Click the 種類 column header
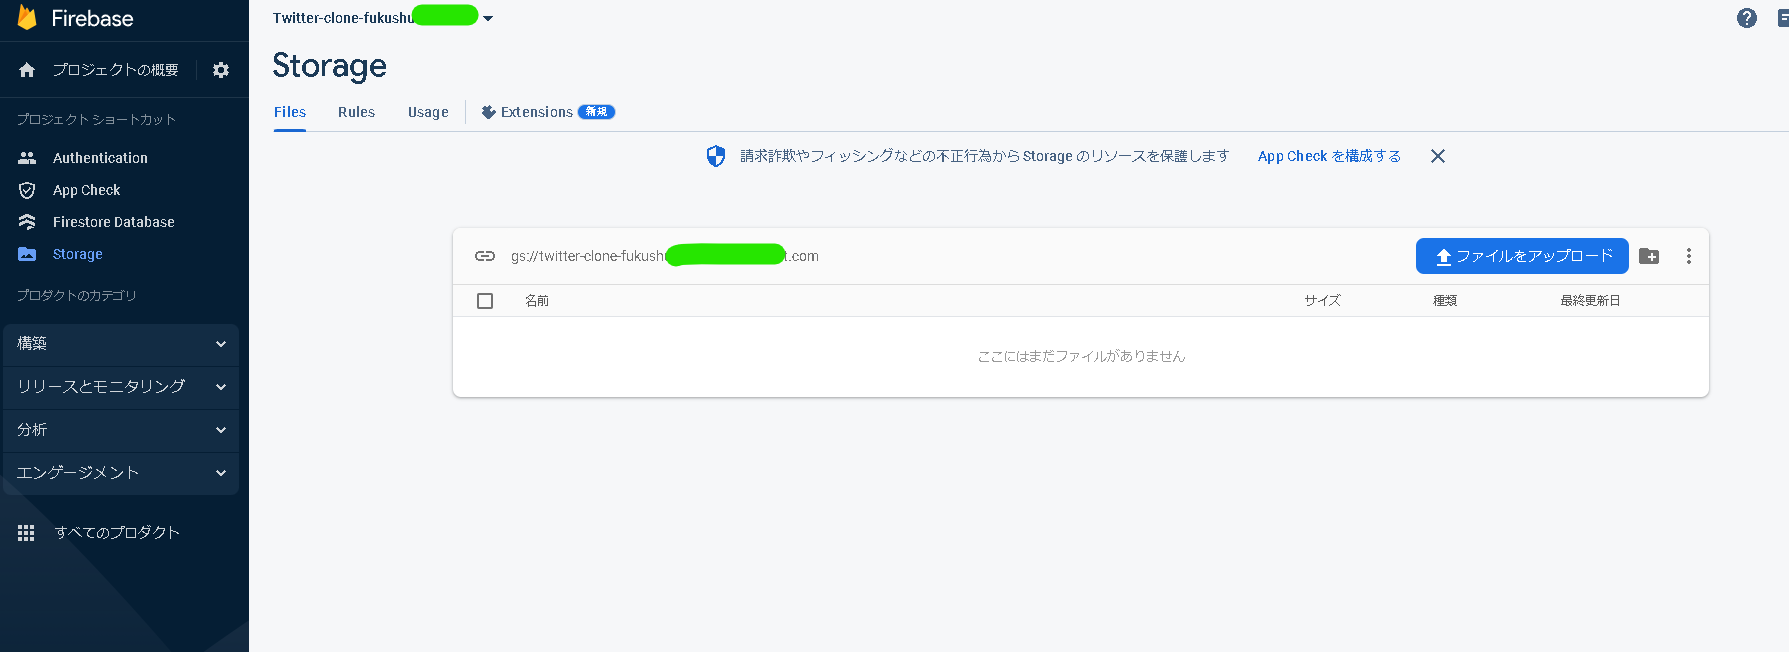Viewport: 1789px width, 652px height. coord(1445,301)
